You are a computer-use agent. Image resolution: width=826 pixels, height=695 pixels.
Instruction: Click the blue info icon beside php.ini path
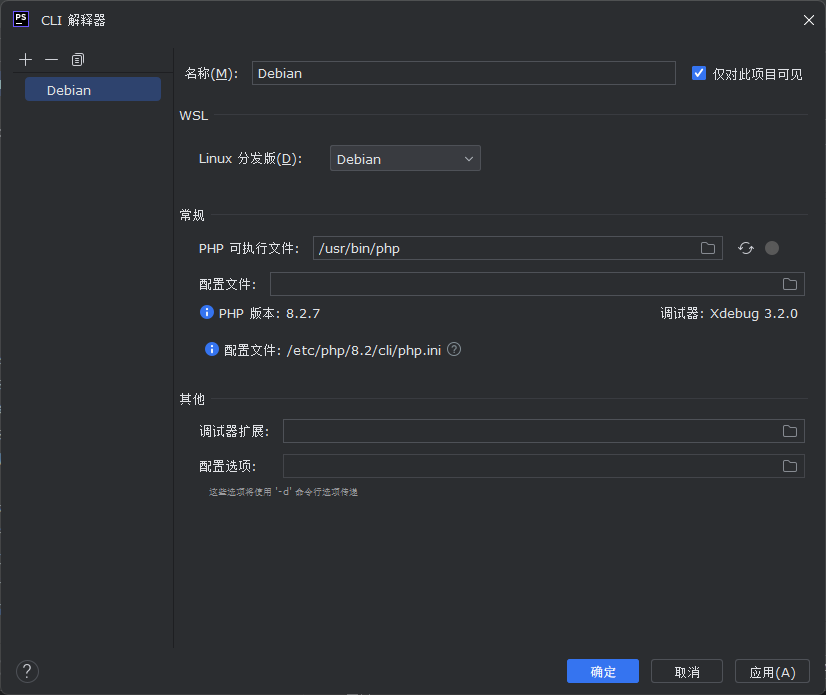click(212, 349)
